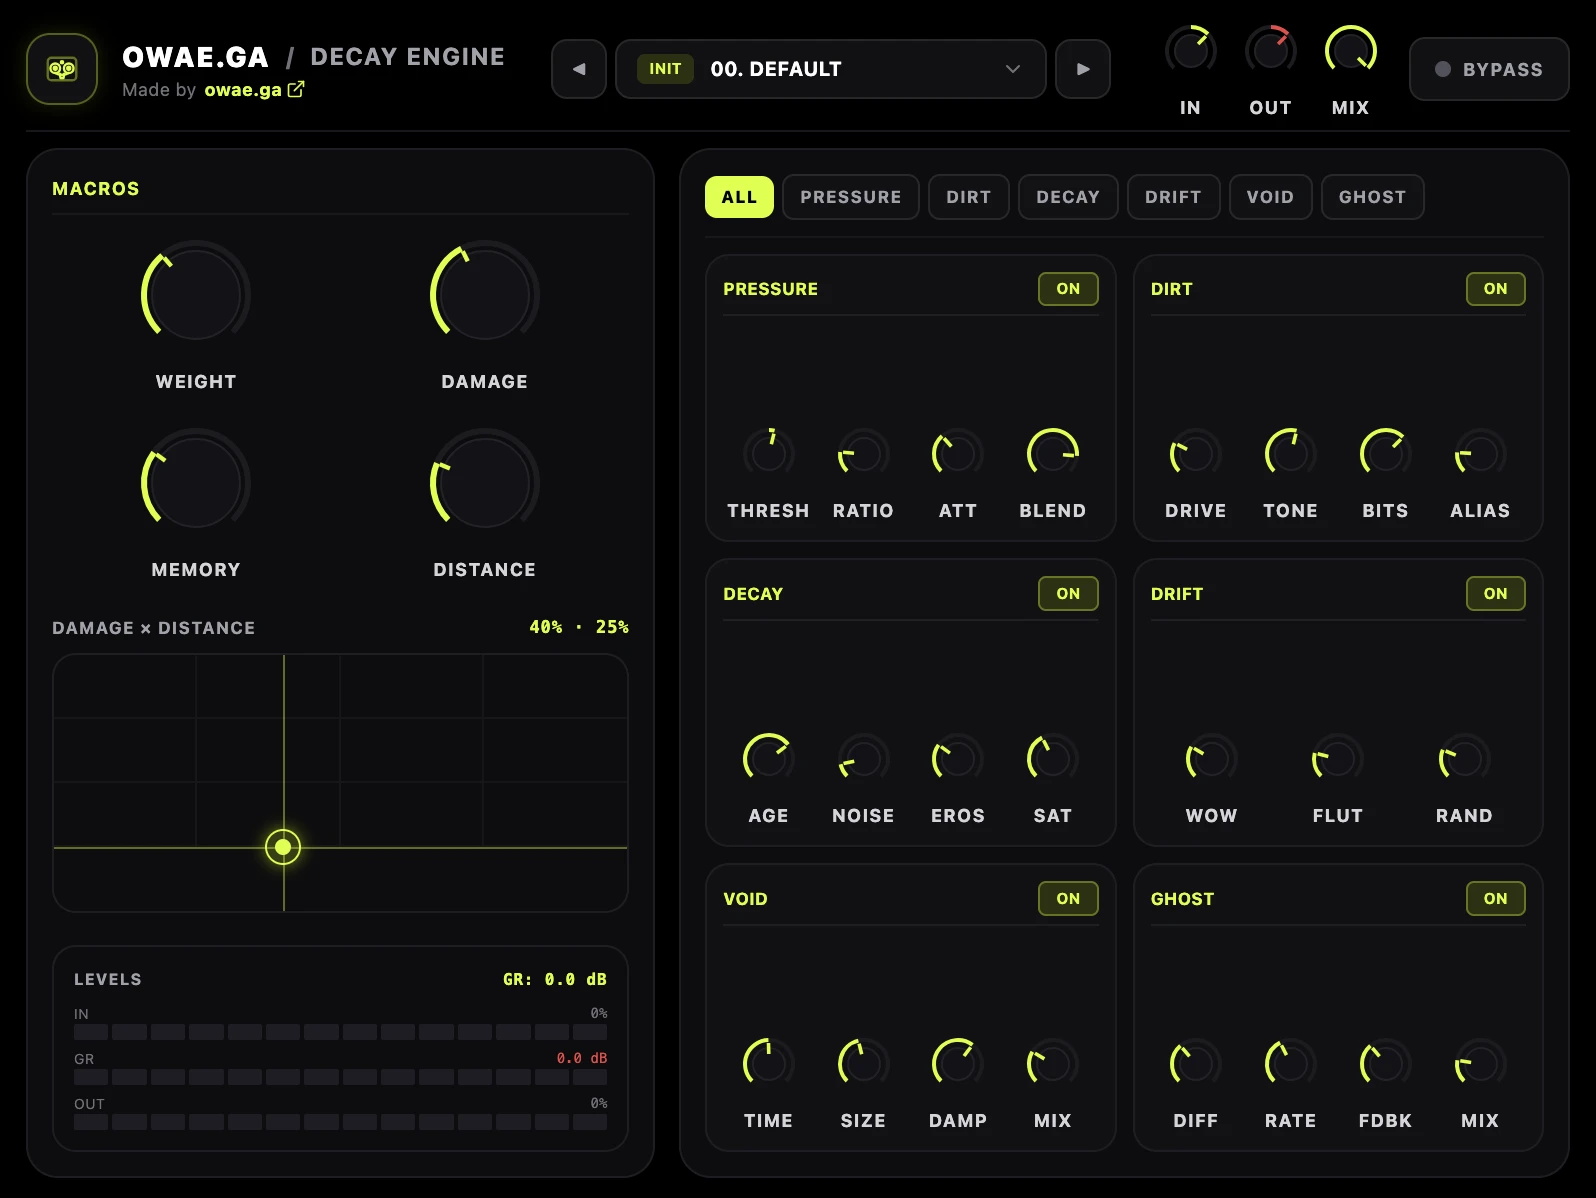Disable the DRIFT module ON switch
1596x1198 pixels.
pyautogui.click(x=1495, y=594)
